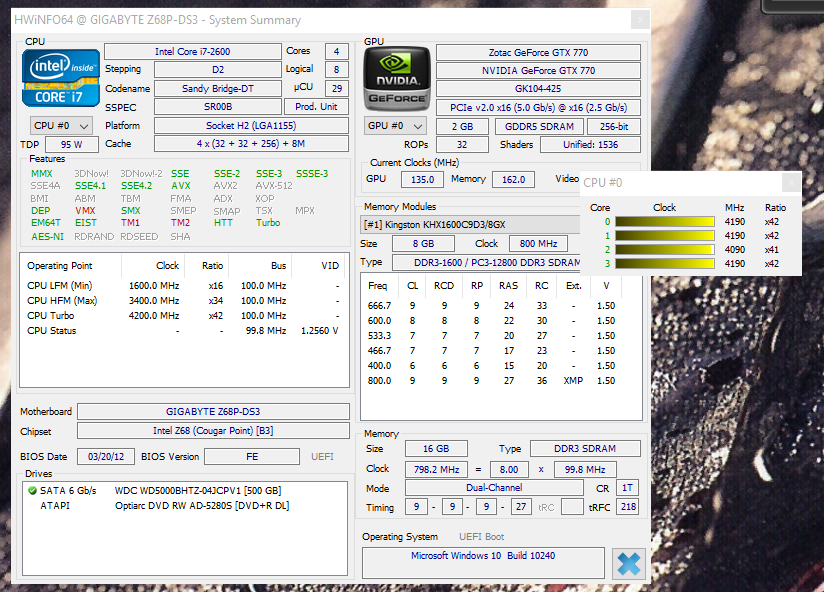Click the SR00B SSPEC field

218,107
